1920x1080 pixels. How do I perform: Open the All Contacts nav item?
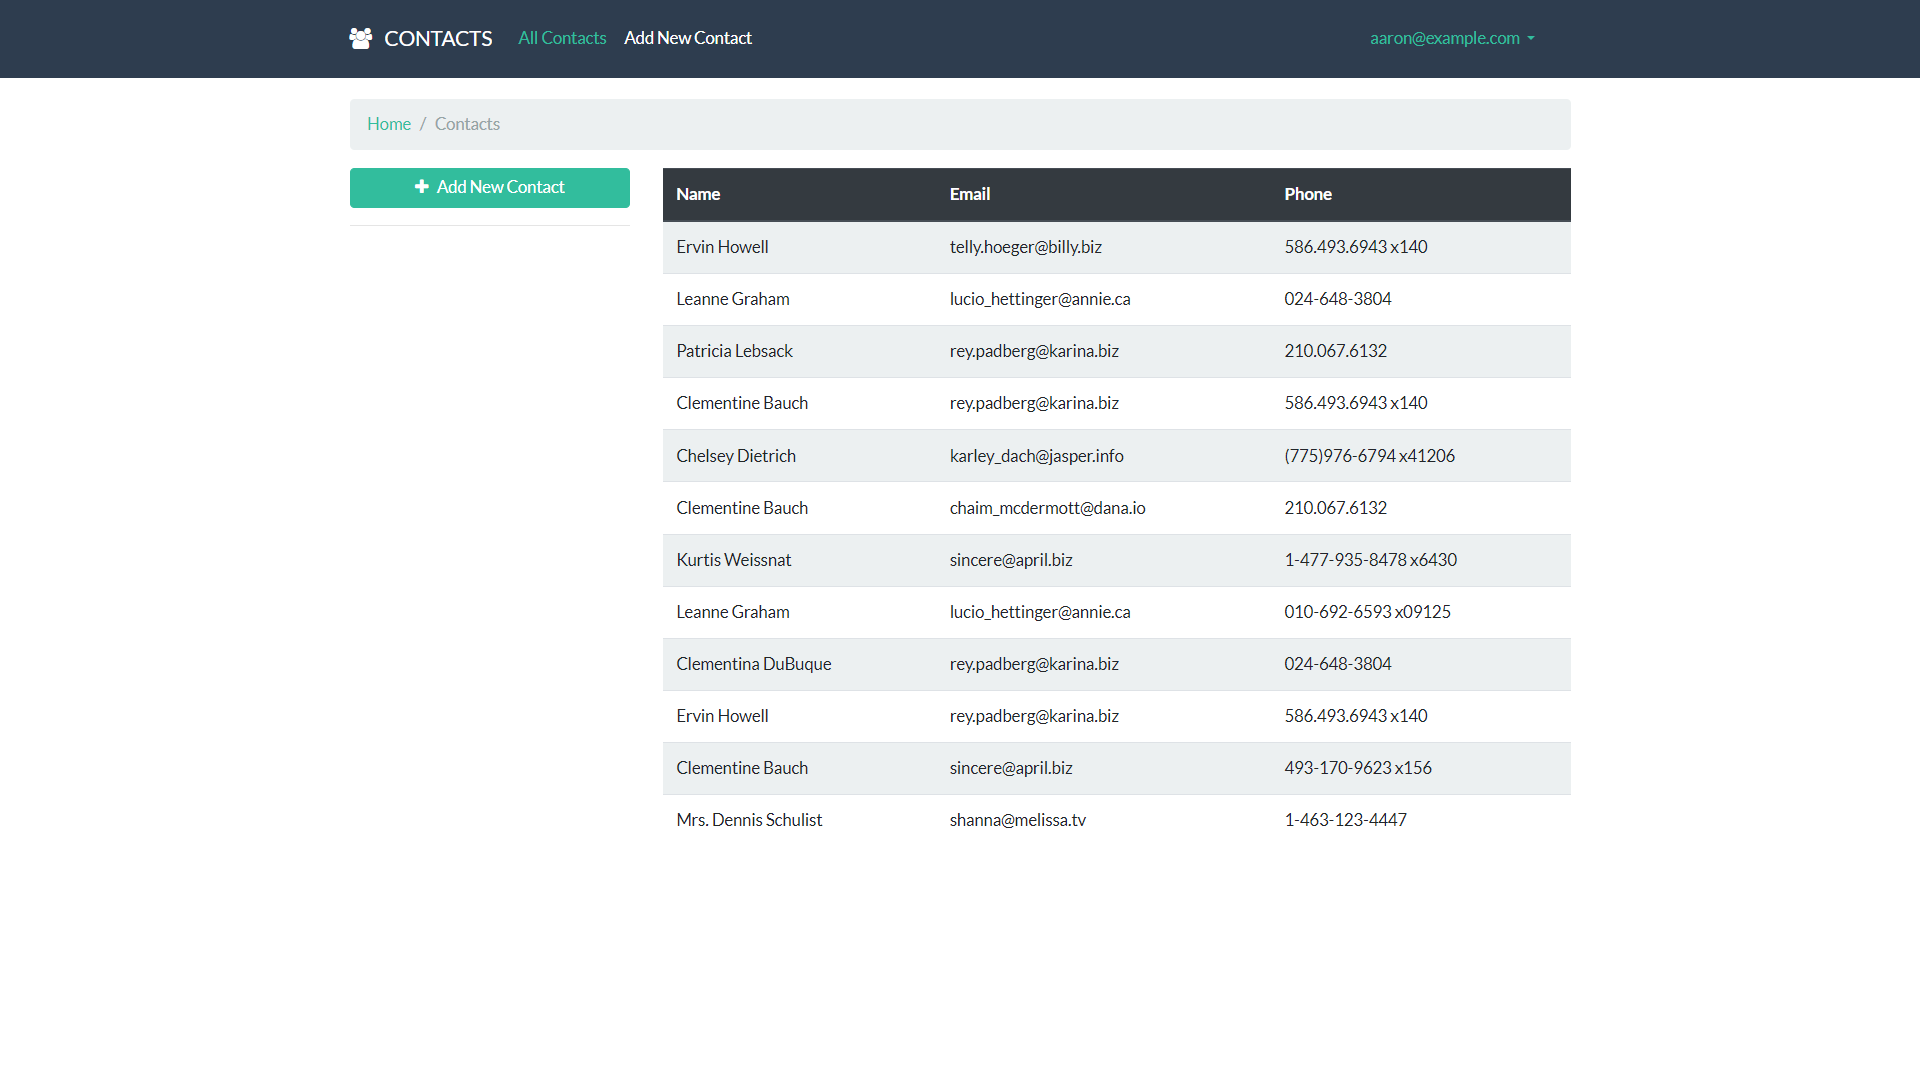[562, 38]
